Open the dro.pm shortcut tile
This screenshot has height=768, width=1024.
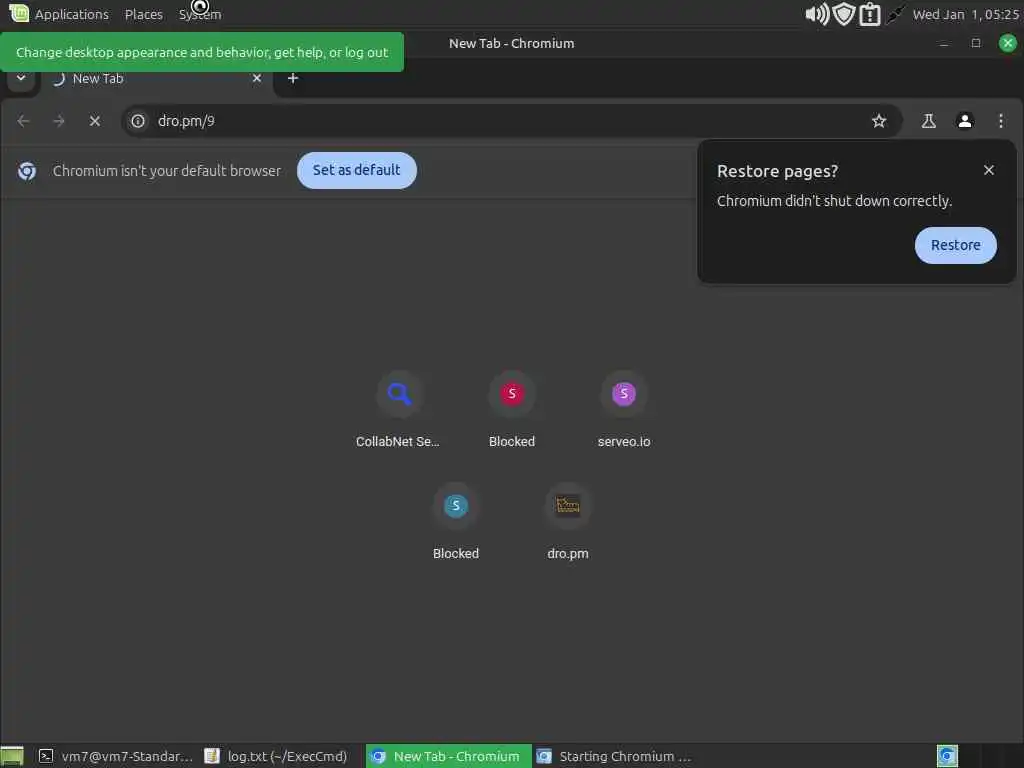tap(568, 521)
